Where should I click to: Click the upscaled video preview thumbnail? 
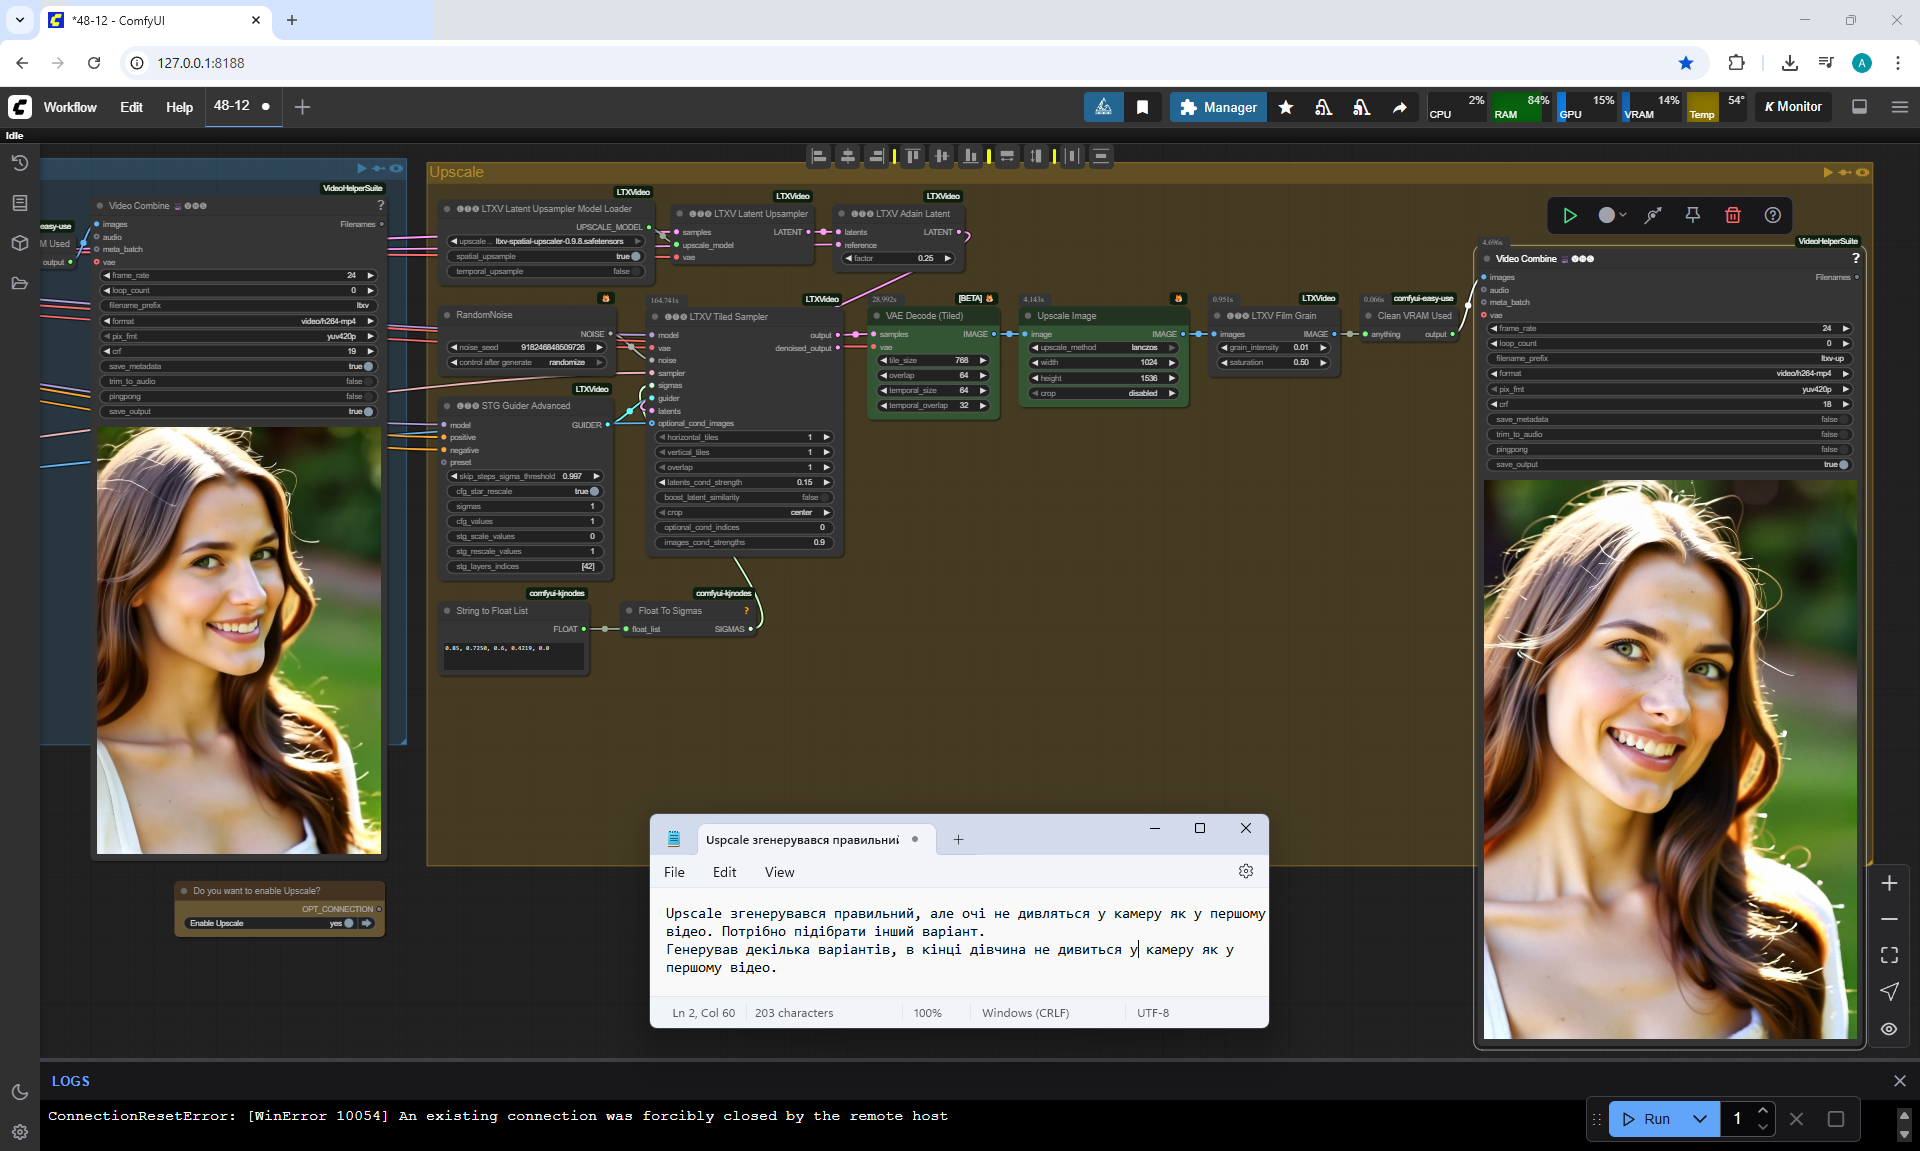1669,760
